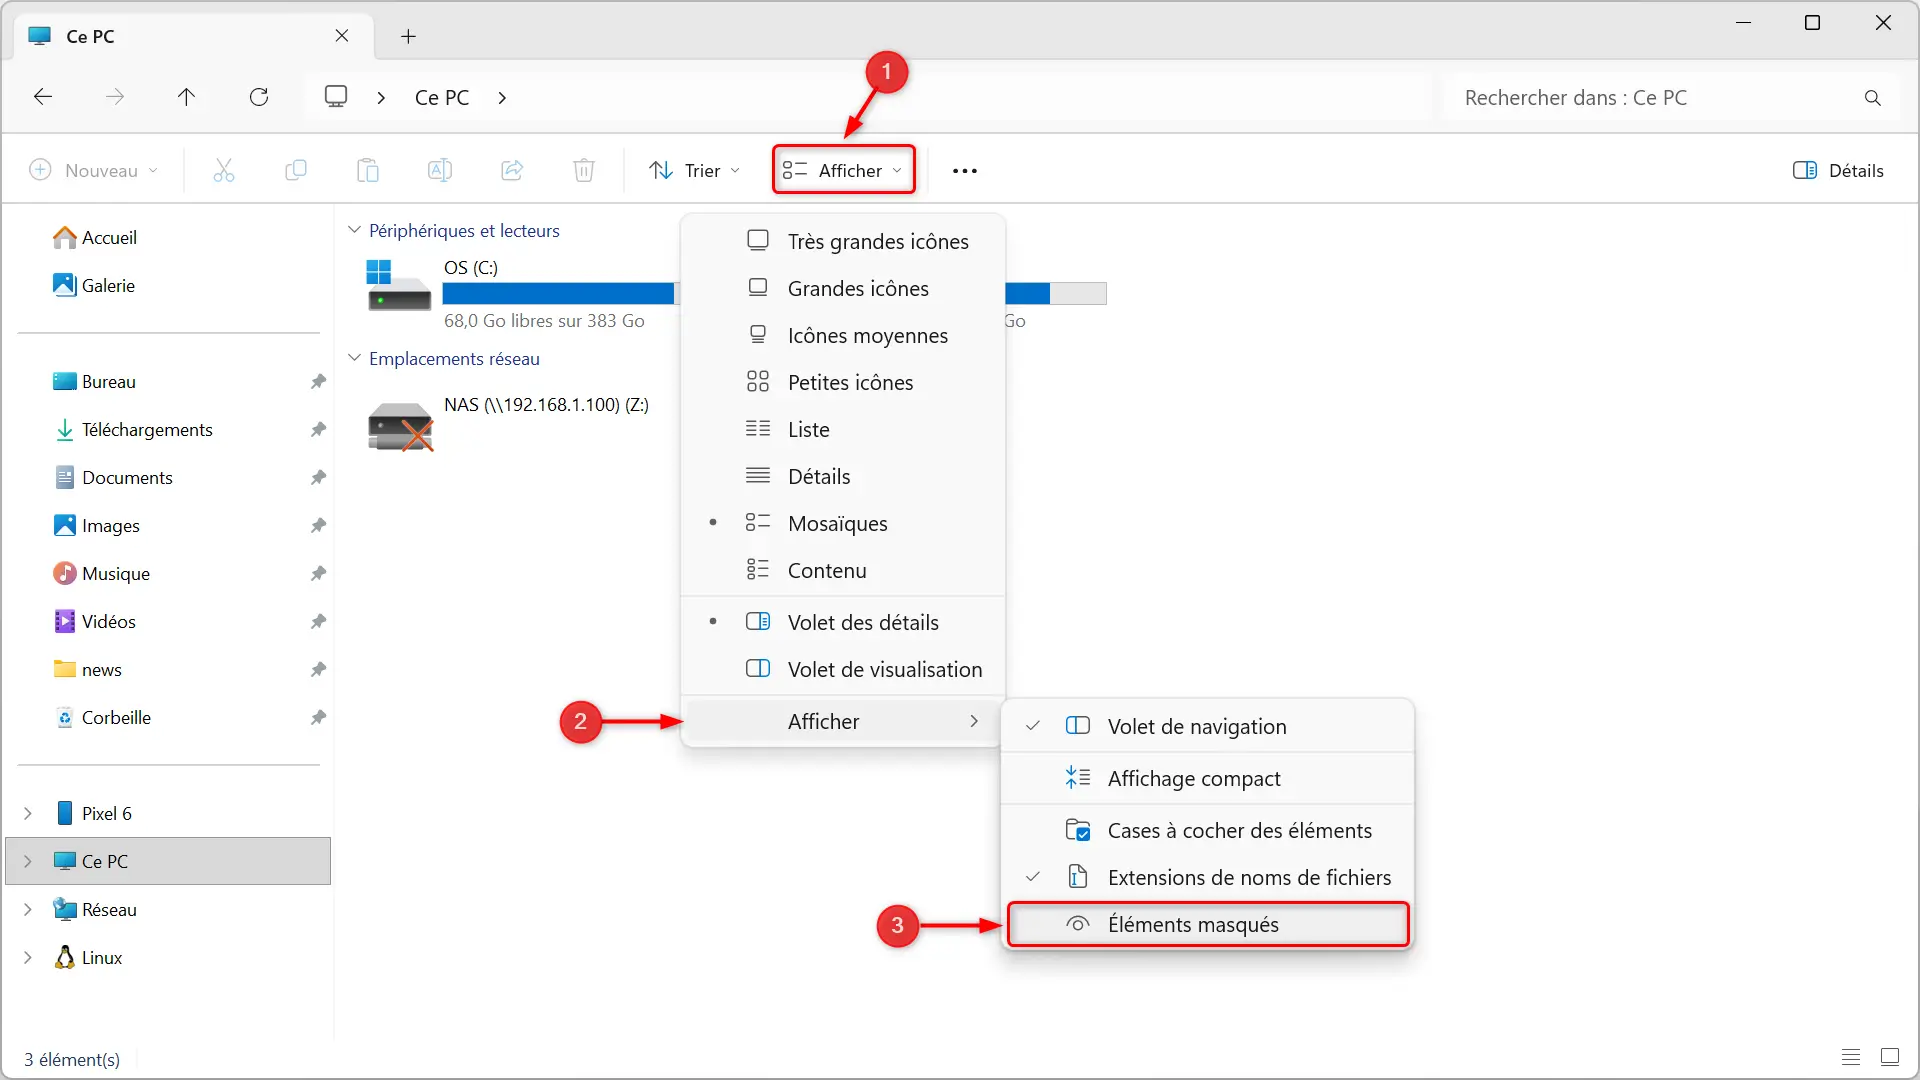The height and width of the screenshot is (1080, 1920).
Task: Select Contenu view option
Action: (843, 570)
